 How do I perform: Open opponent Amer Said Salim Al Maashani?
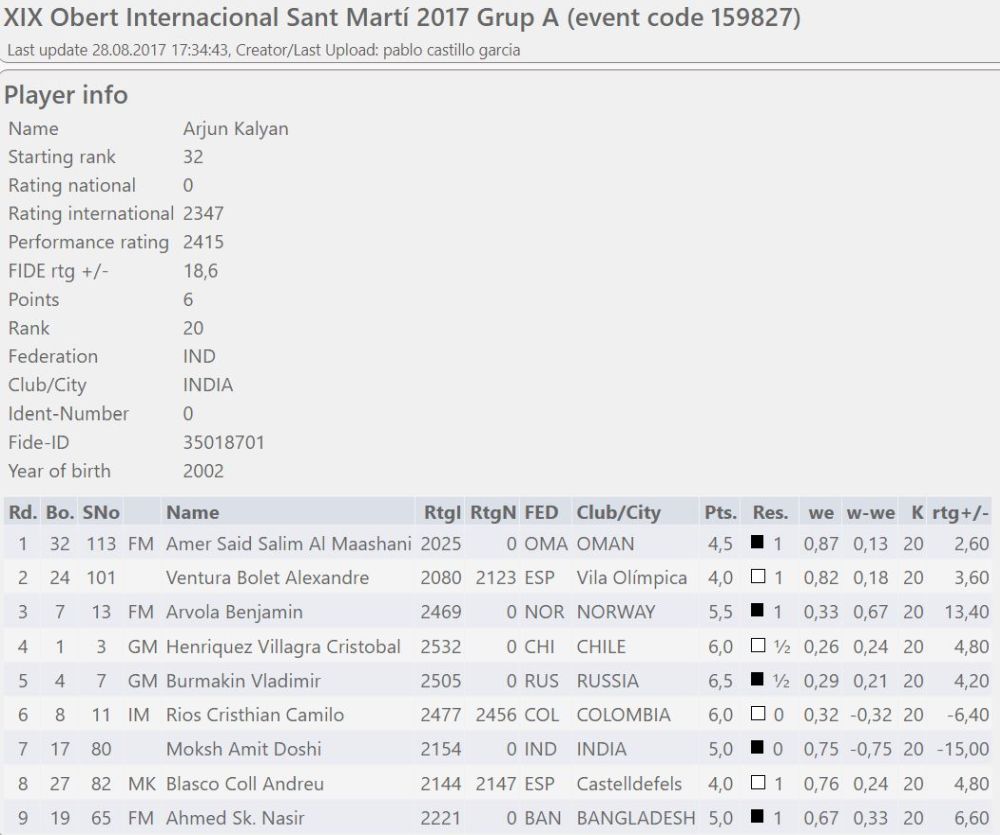point(288,544)
